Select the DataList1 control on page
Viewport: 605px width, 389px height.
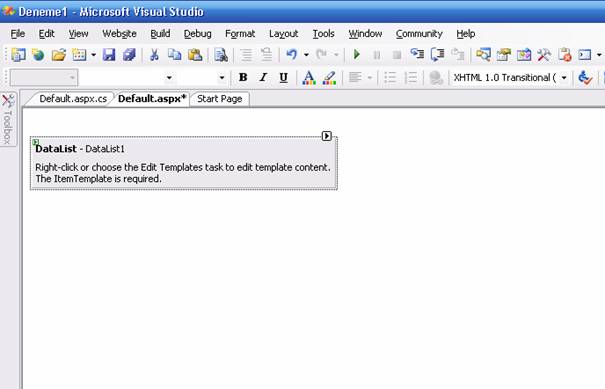click(184, 163)
